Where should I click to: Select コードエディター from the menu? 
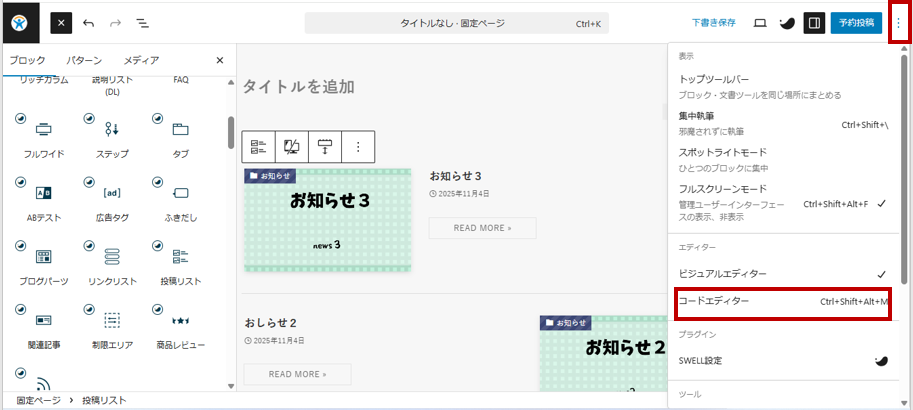coord(714,301)
